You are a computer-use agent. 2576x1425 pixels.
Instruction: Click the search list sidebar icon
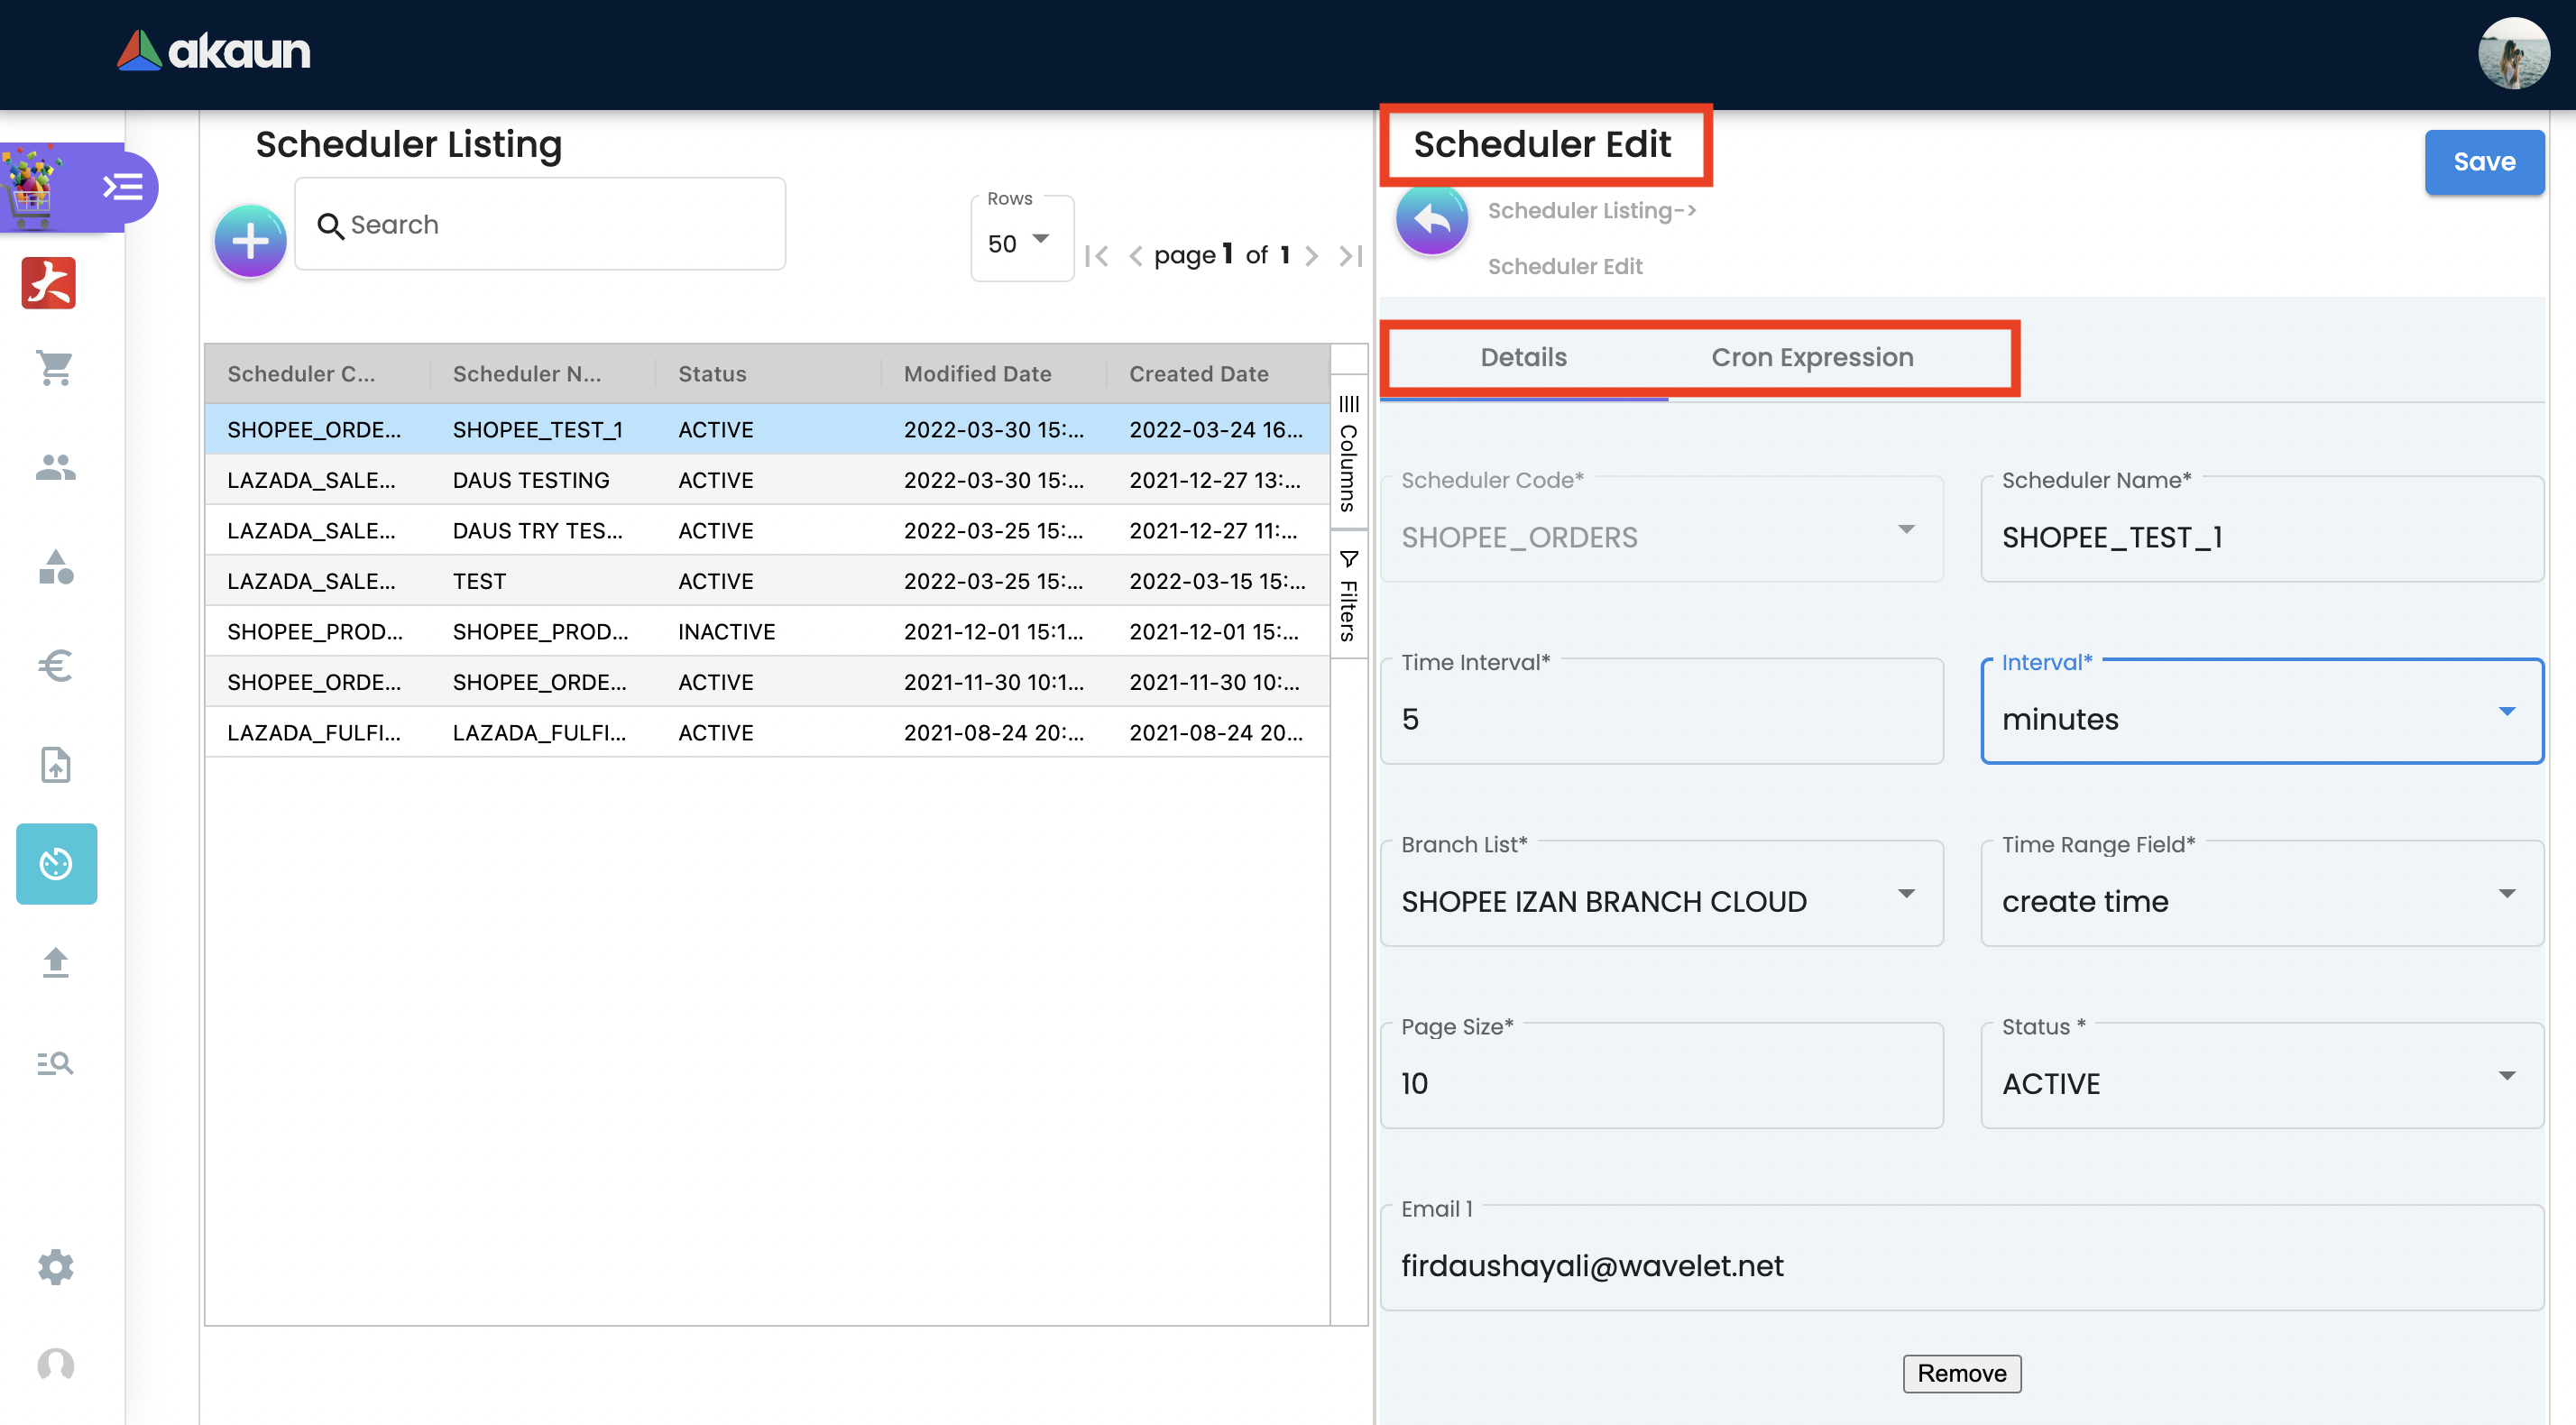click(x=55, y=1063)
